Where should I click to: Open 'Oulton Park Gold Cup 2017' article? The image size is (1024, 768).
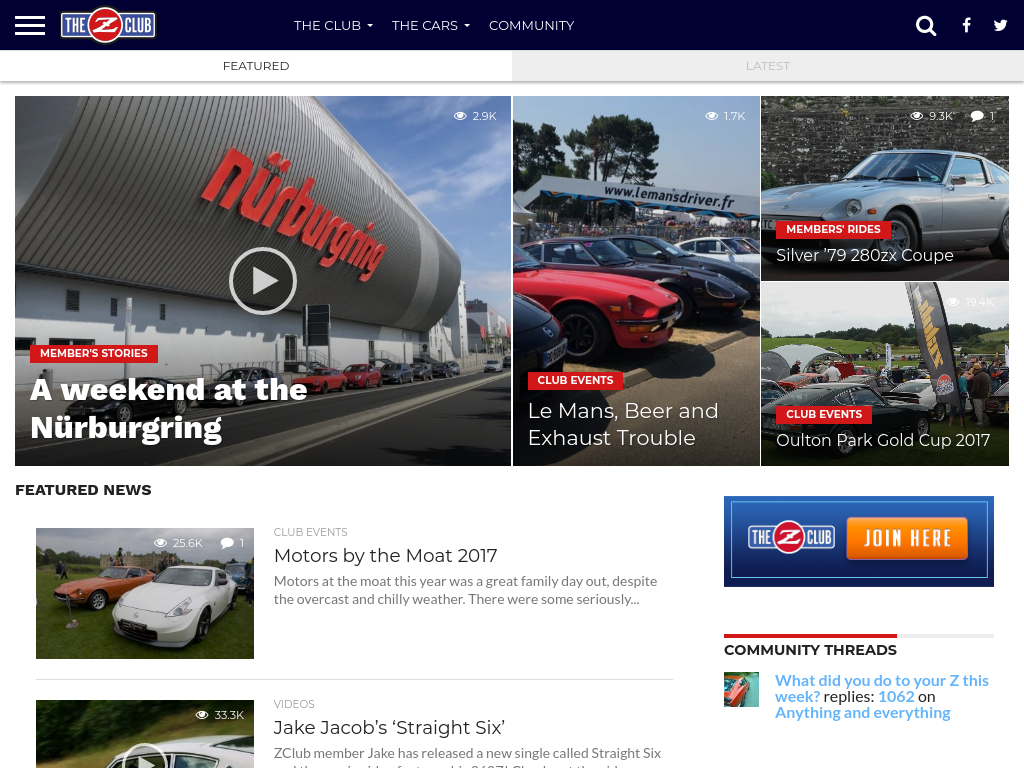[883, 440]
